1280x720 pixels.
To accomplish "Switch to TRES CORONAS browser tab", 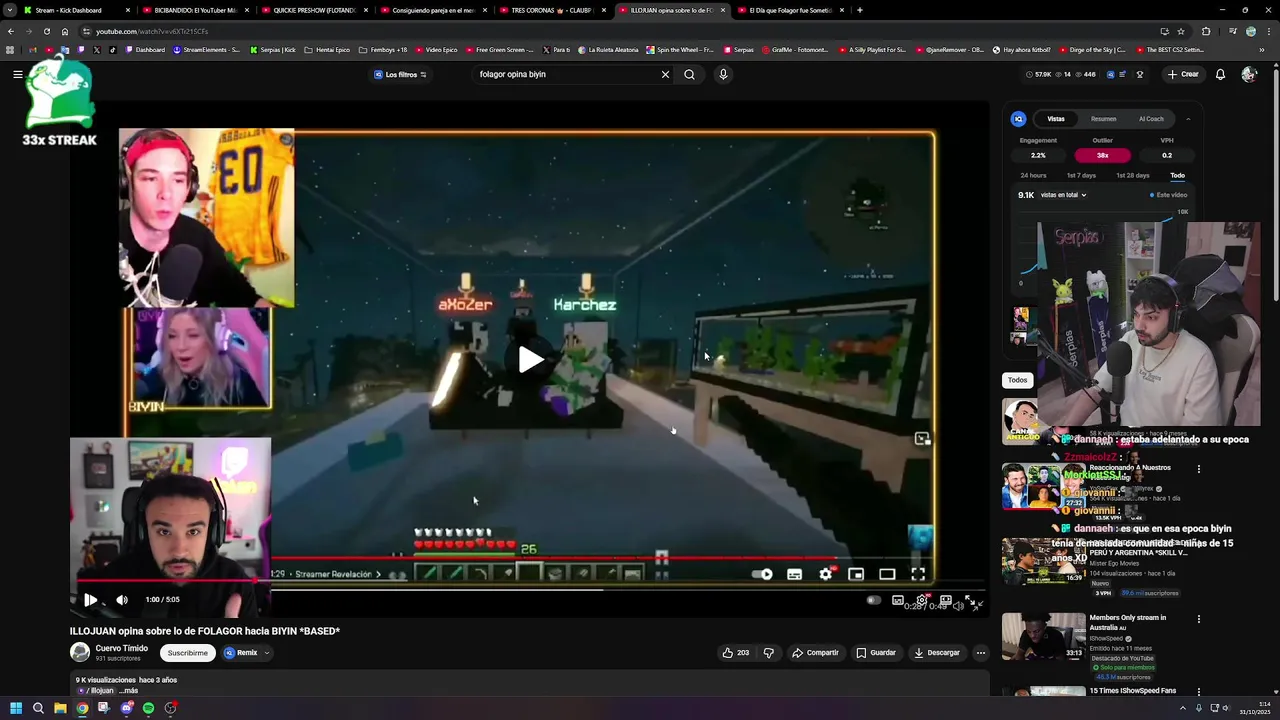I will [552, 10].
